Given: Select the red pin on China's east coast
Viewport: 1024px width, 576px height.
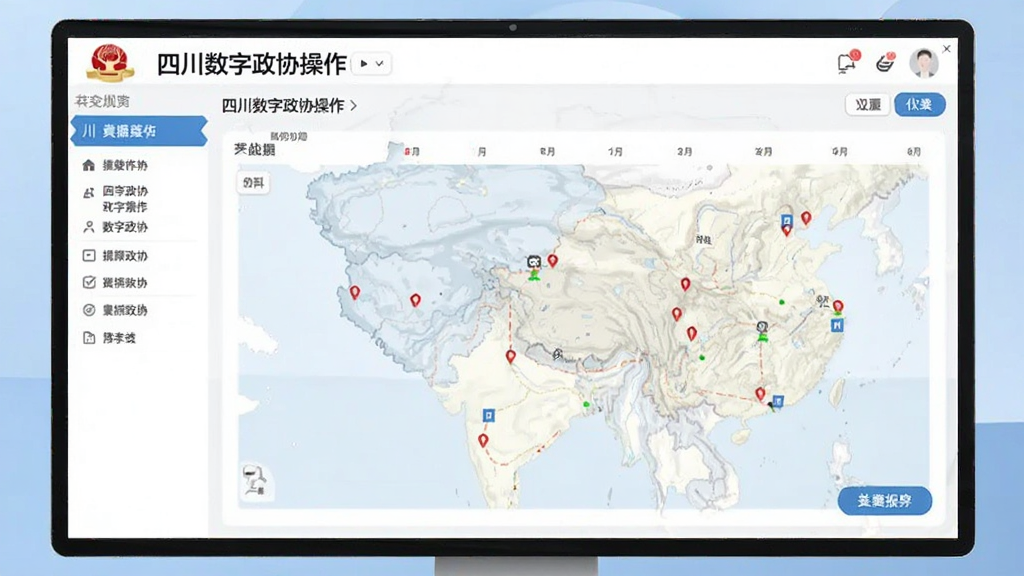Looking at the screenshot, I should click(x=838, y=306).
